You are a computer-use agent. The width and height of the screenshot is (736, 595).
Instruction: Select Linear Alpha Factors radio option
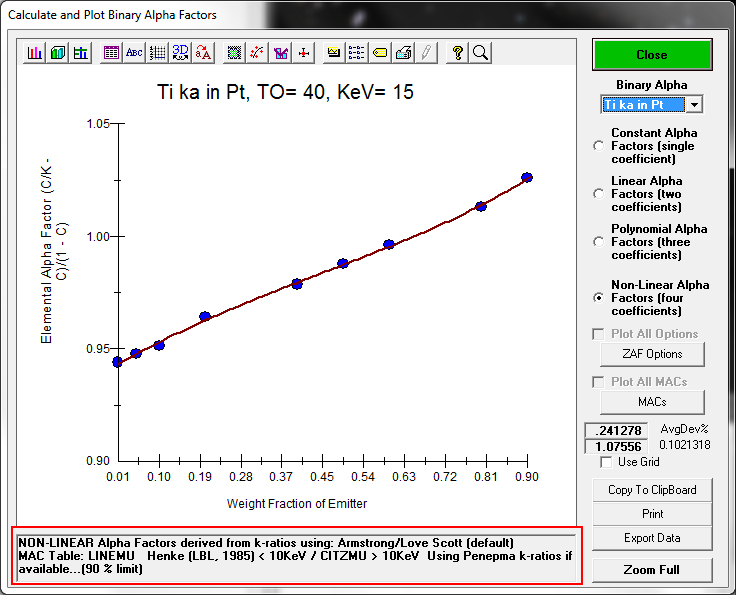(599, 194)
